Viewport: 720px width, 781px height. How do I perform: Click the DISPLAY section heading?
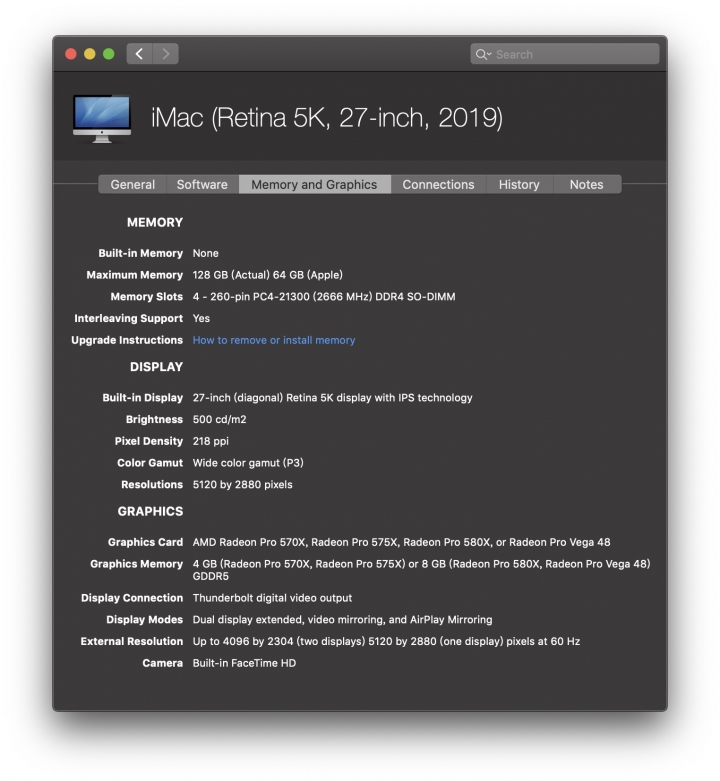[x=156, y=367]
